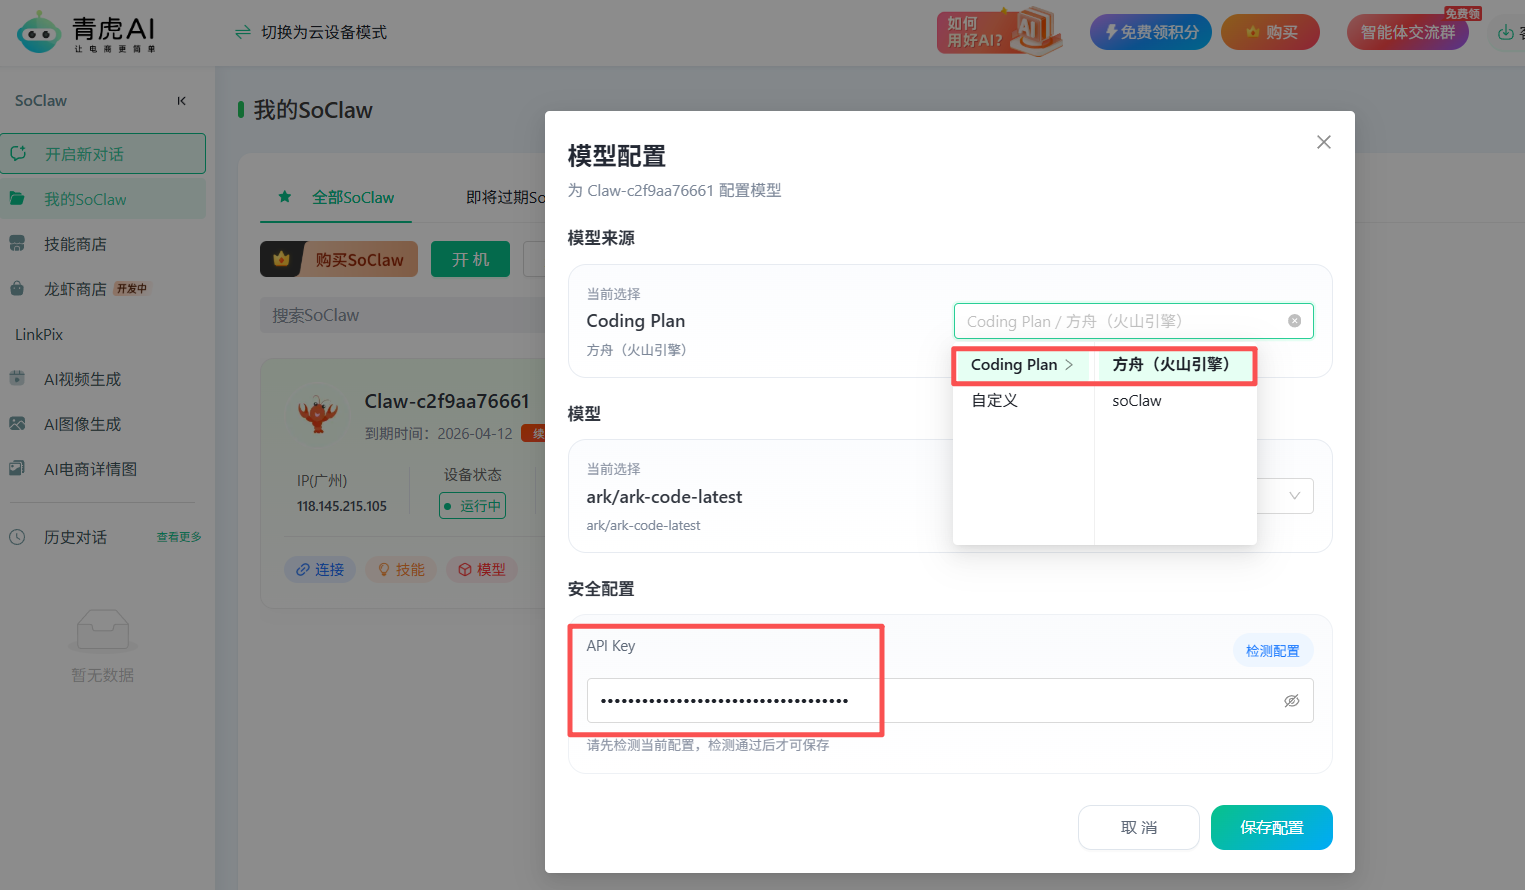This screenshot has width=1525, height=890.
Task: Switch to 即将过期SoClaw tab
Action: (506, 197)
